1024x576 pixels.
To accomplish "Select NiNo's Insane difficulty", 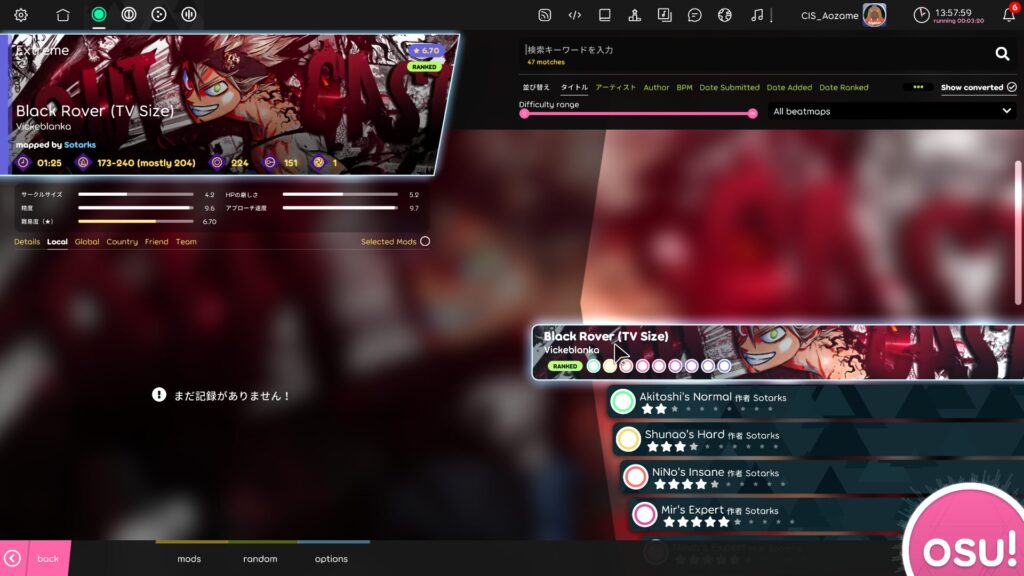I will pyautogui.click(x=822, y=477).
